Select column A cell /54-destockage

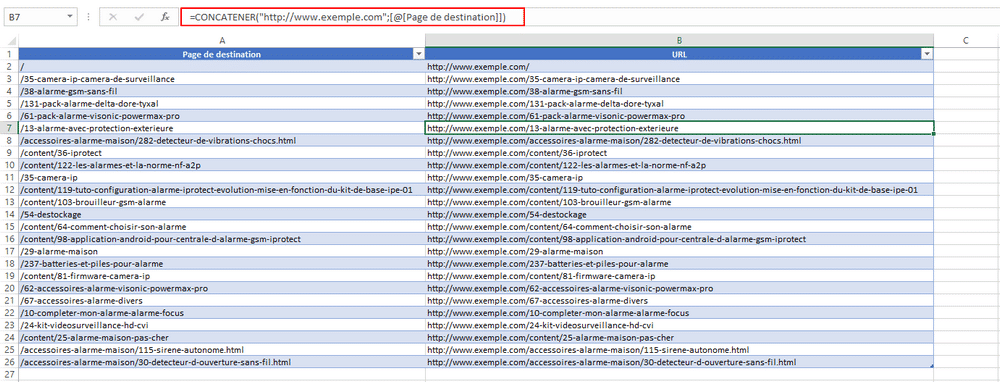[x=221, y=214]
